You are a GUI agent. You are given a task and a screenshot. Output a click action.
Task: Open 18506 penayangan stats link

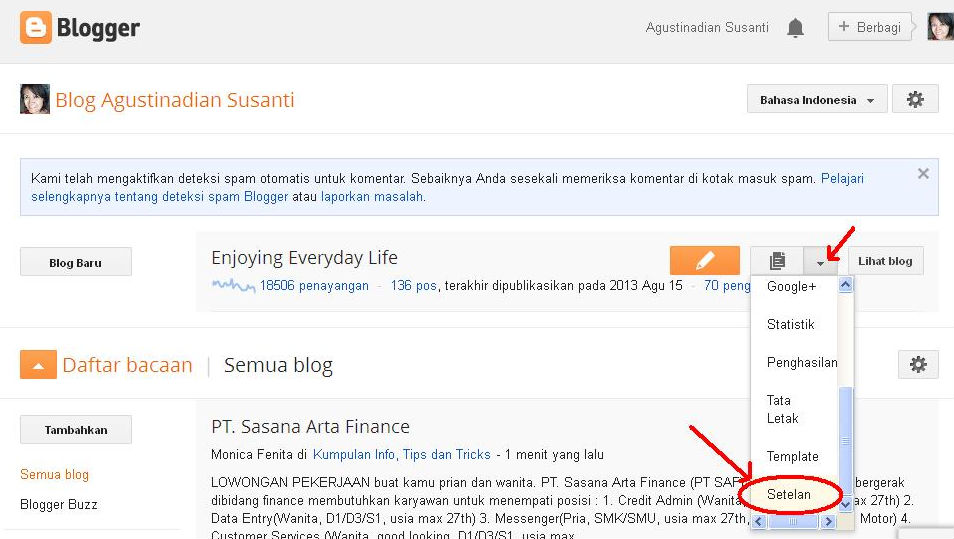314,285
